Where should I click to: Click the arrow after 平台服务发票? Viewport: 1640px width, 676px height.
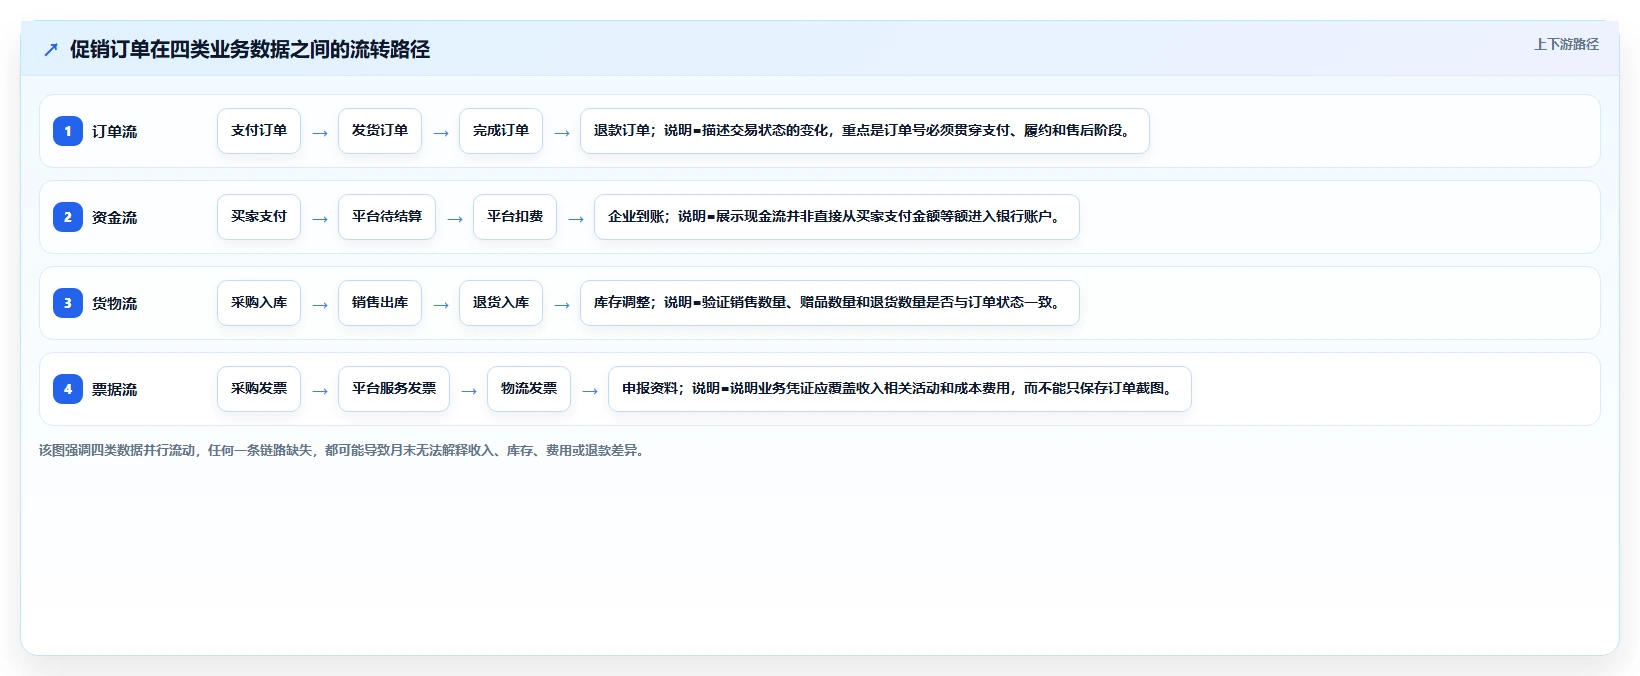469,391
